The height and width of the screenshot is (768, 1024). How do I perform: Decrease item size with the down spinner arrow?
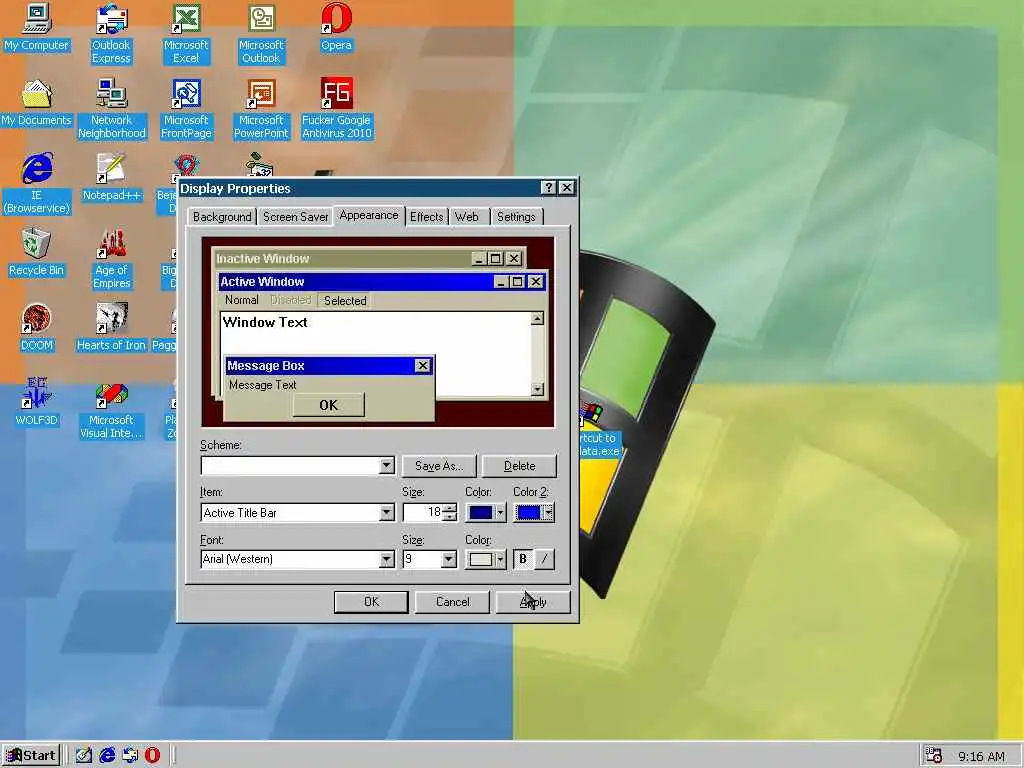pos(449,517)
